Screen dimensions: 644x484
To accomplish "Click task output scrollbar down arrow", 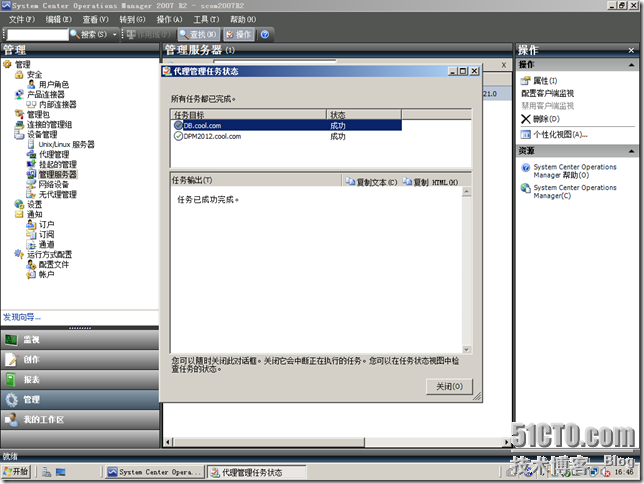I will pos(467,349).
